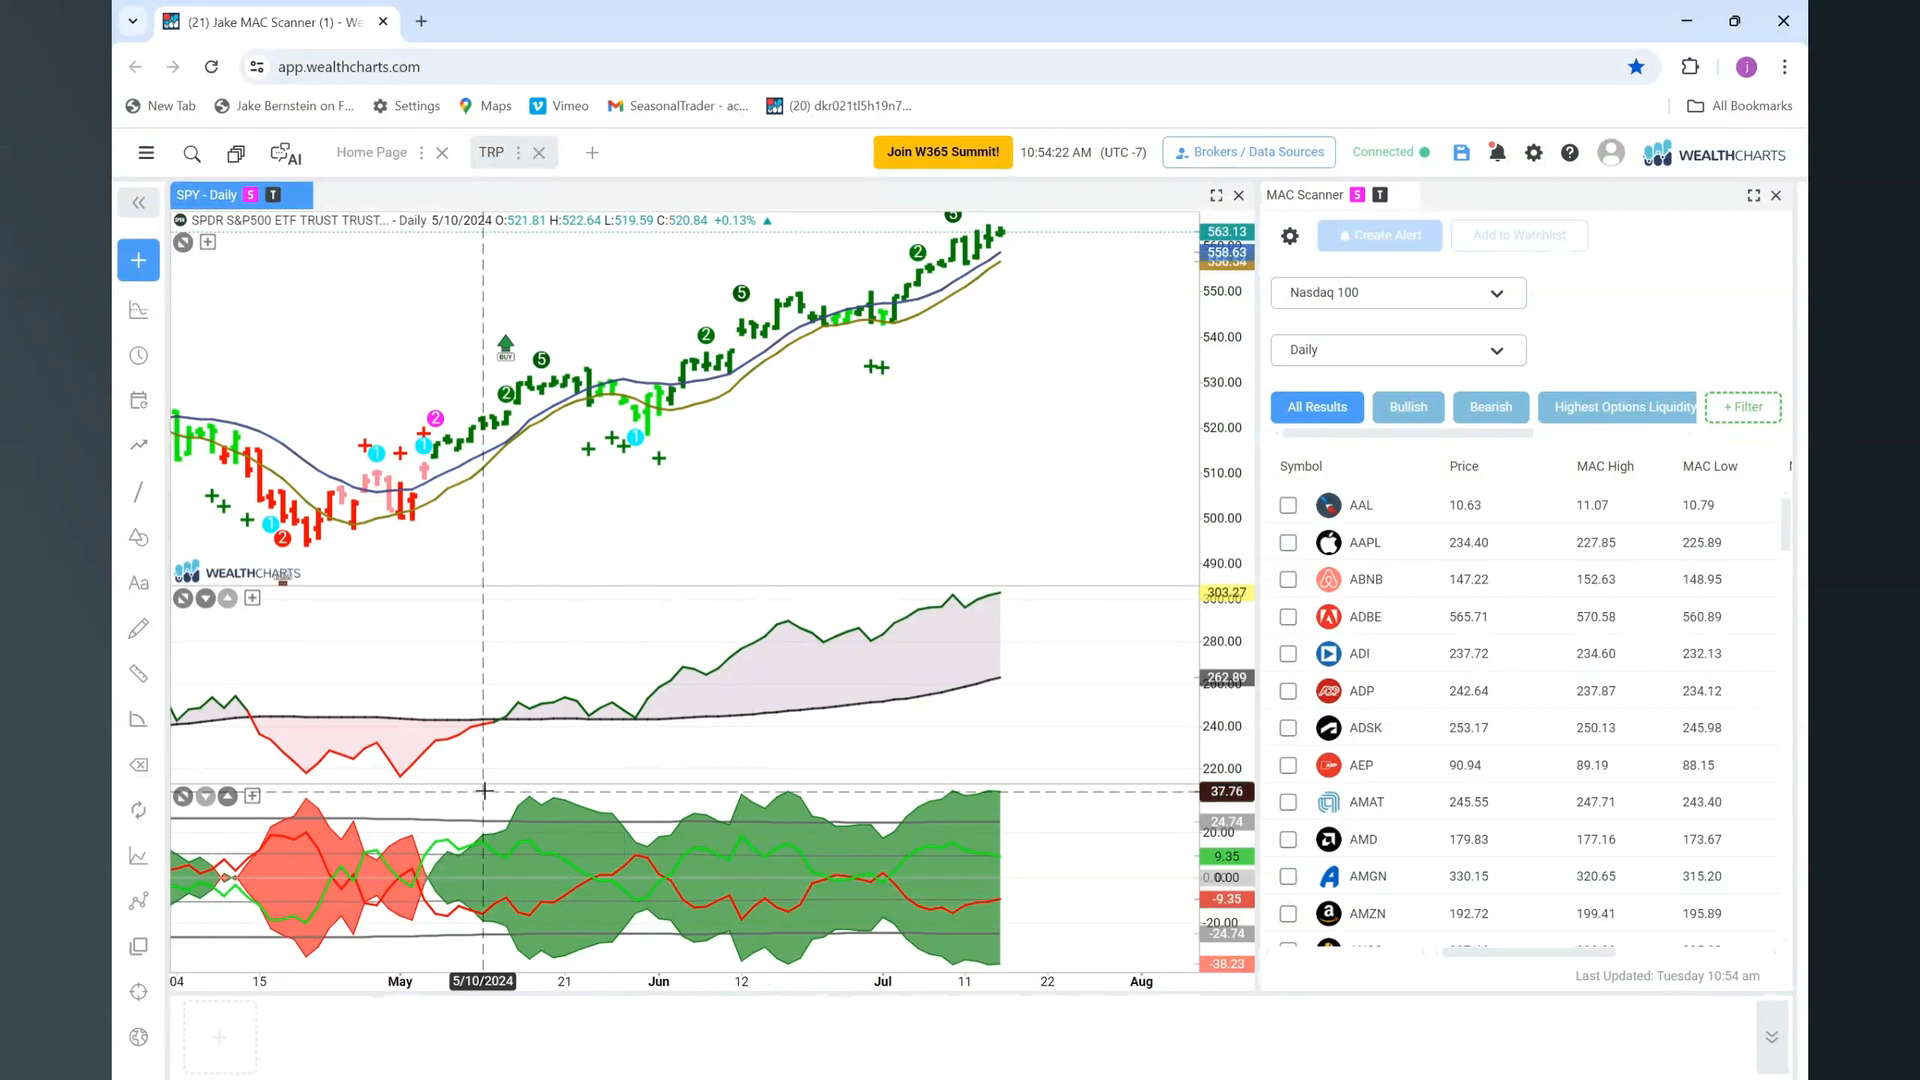1920x1080 pixels.
Task: Tick the AAPL row checkbox
Action: point(1288,543)
